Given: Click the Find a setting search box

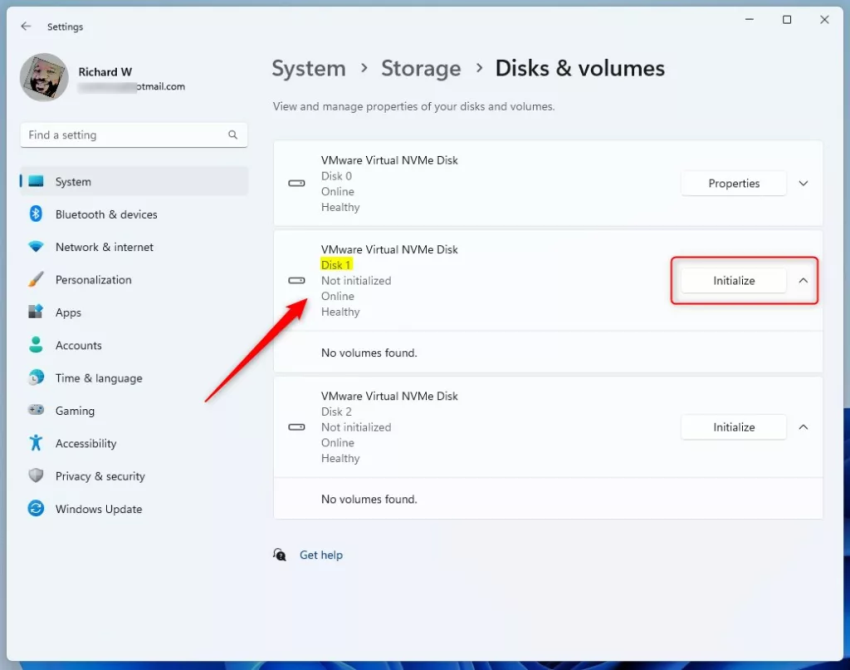Looking at the screenshot, I should 125,135.
